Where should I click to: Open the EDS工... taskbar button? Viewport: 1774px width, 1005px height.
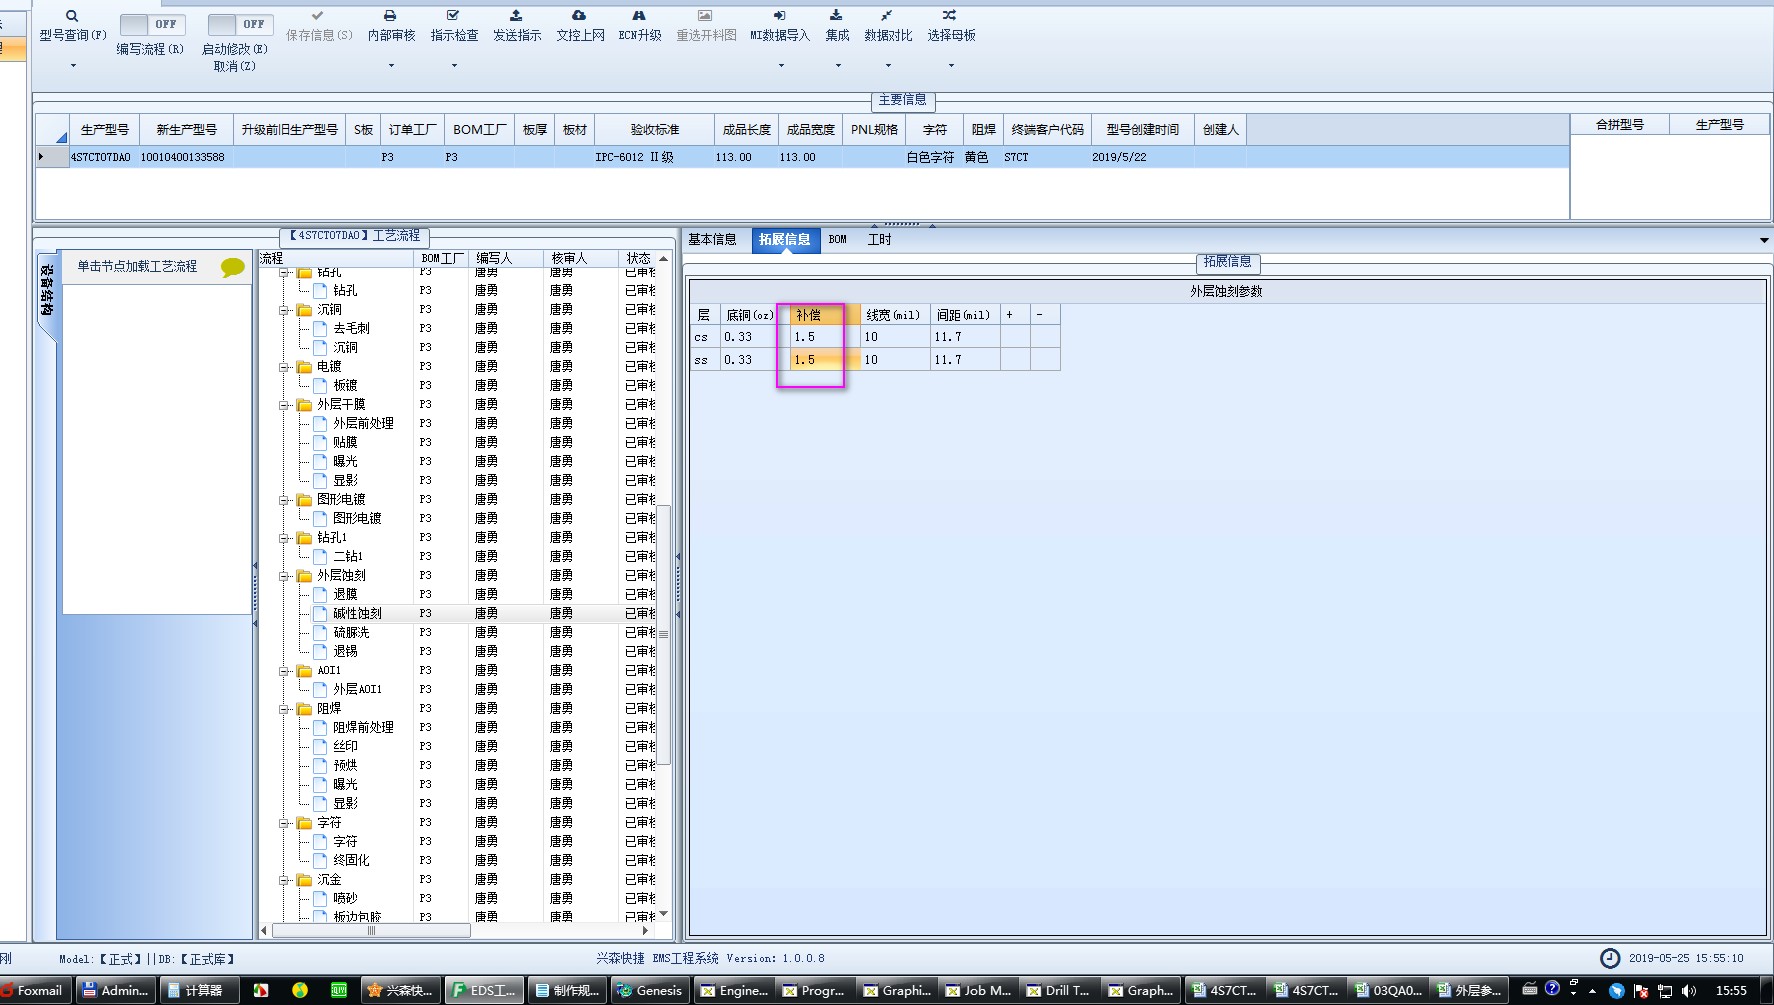[x=484, y=990]
